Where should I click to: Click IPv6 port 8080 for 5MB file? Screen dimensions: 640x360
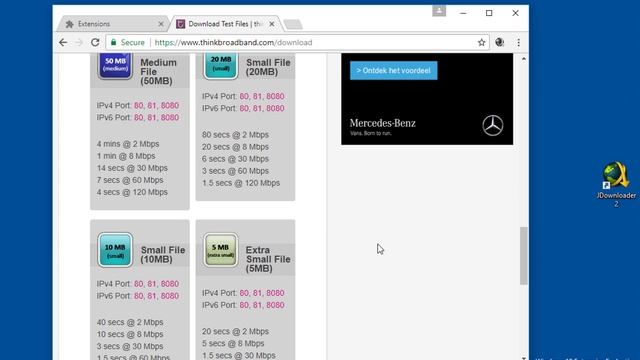(x=275, y=305)
